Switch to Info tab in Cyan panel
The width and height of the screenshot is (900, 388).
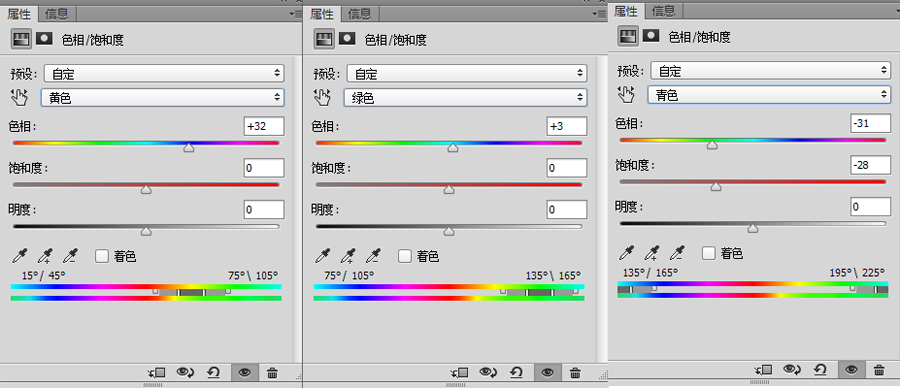coord(664,11)
